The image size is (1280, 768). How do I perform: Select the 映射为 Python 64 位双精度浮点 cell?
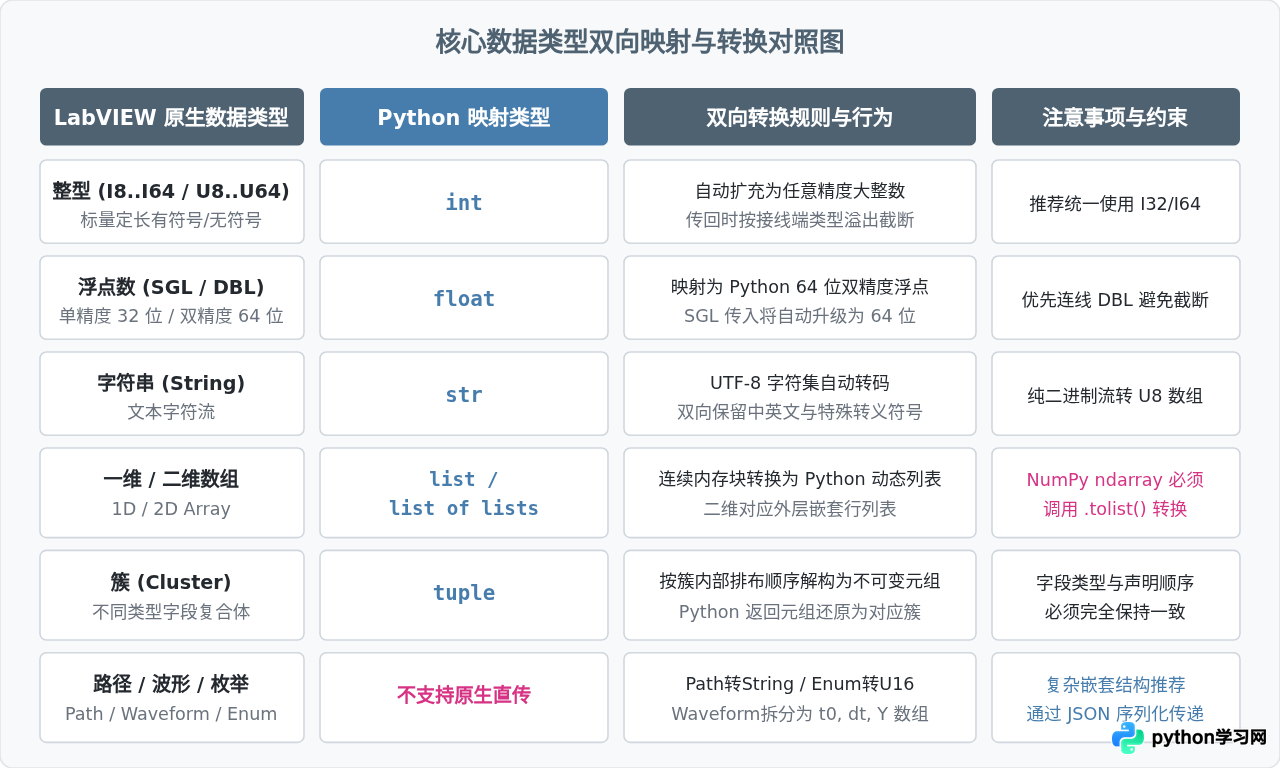[800, 298]
